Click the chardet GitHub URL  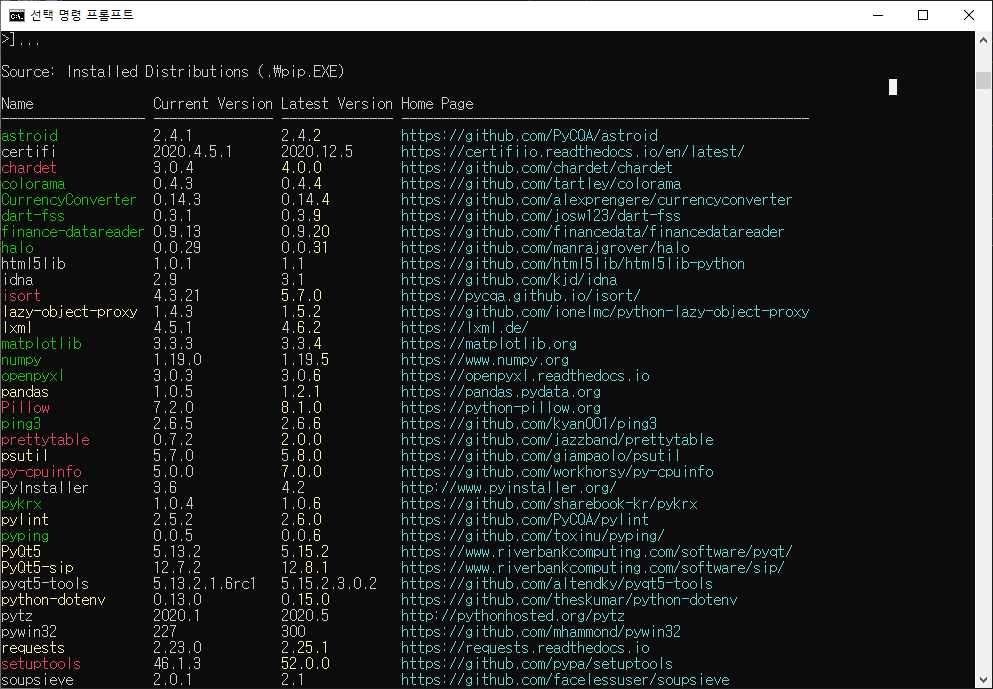point(536,168)
